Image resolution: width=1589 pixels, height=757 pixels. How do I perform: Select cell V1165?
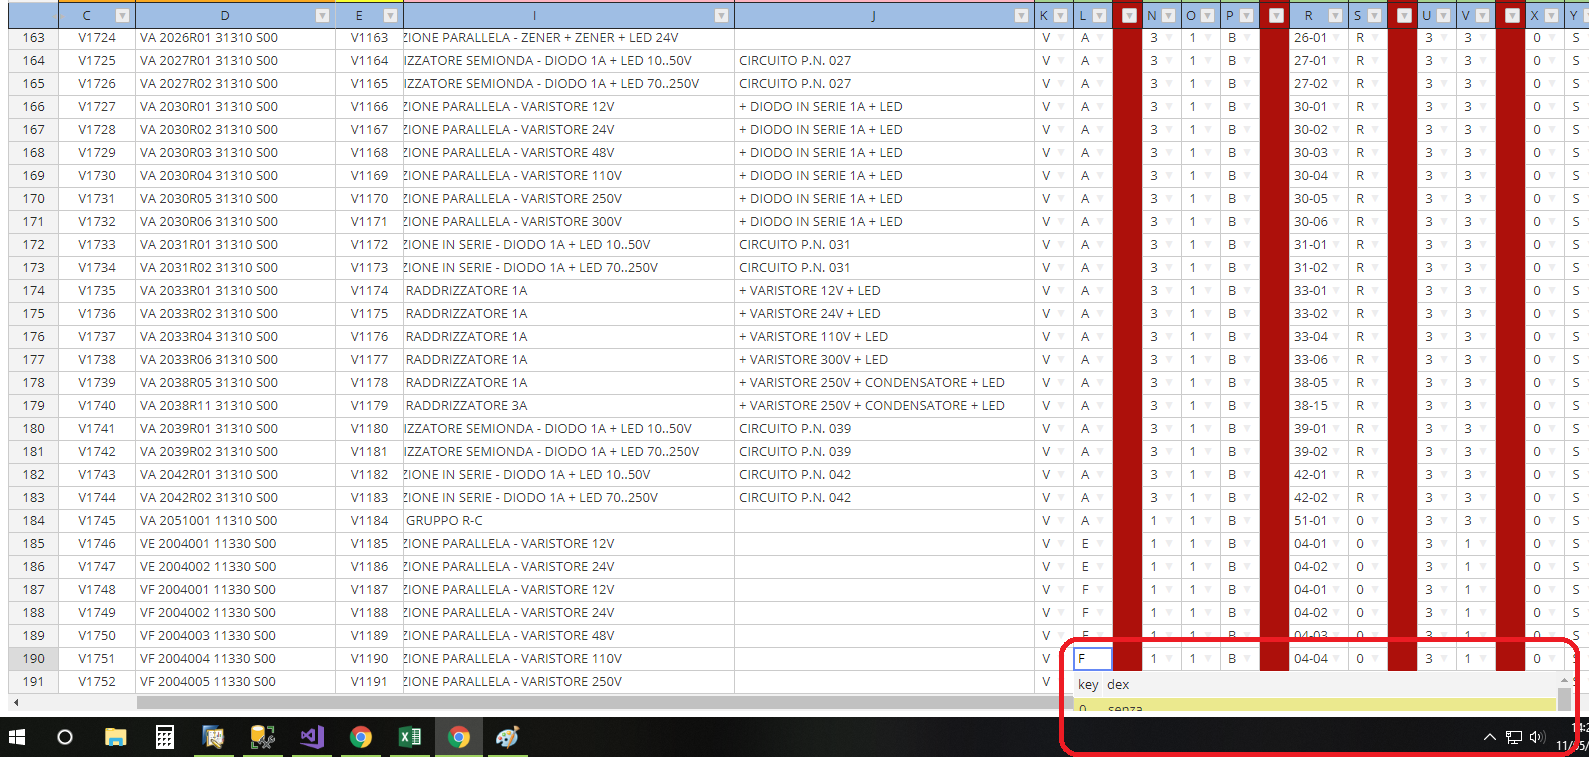click(369, 84)
